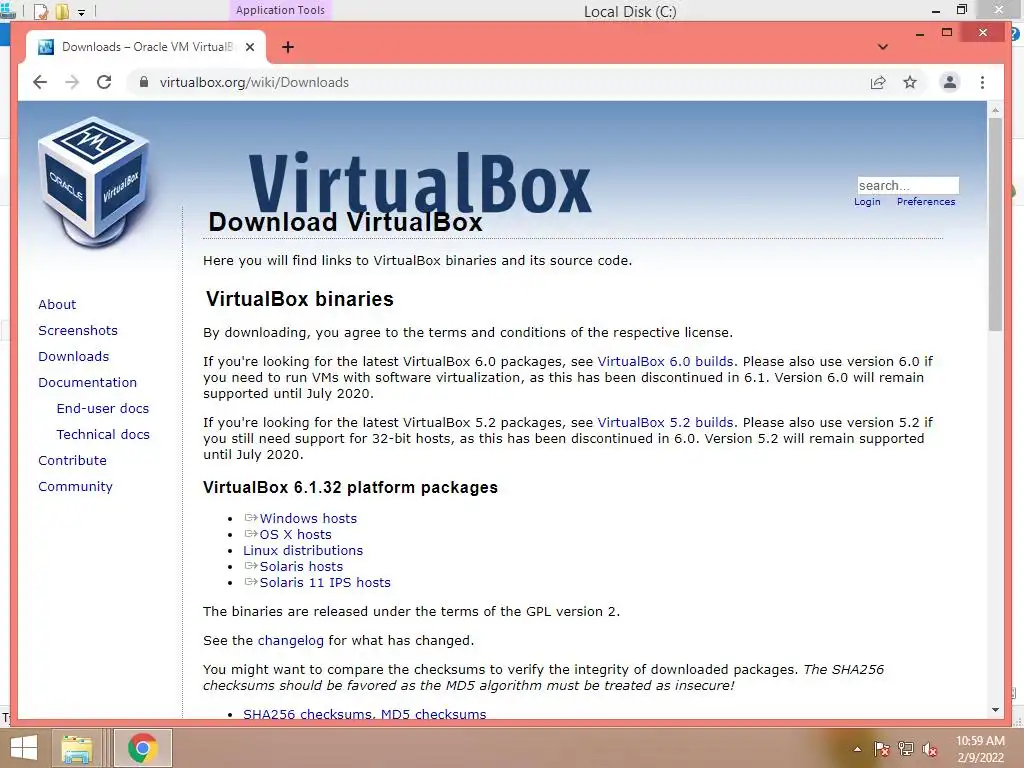Click the muted volume tray icon
Image resolution: width=1024 pixels, height=768 pixels.
[x=930, y=749]
